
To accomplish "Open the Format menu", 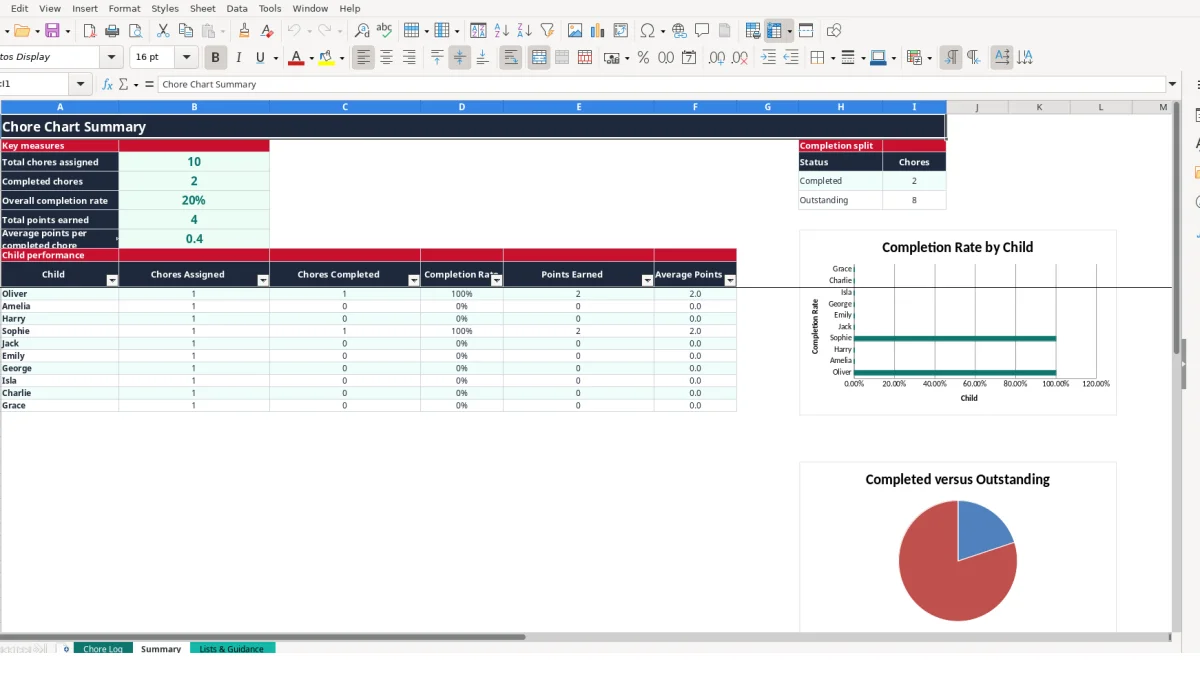I will pos(124,8).
